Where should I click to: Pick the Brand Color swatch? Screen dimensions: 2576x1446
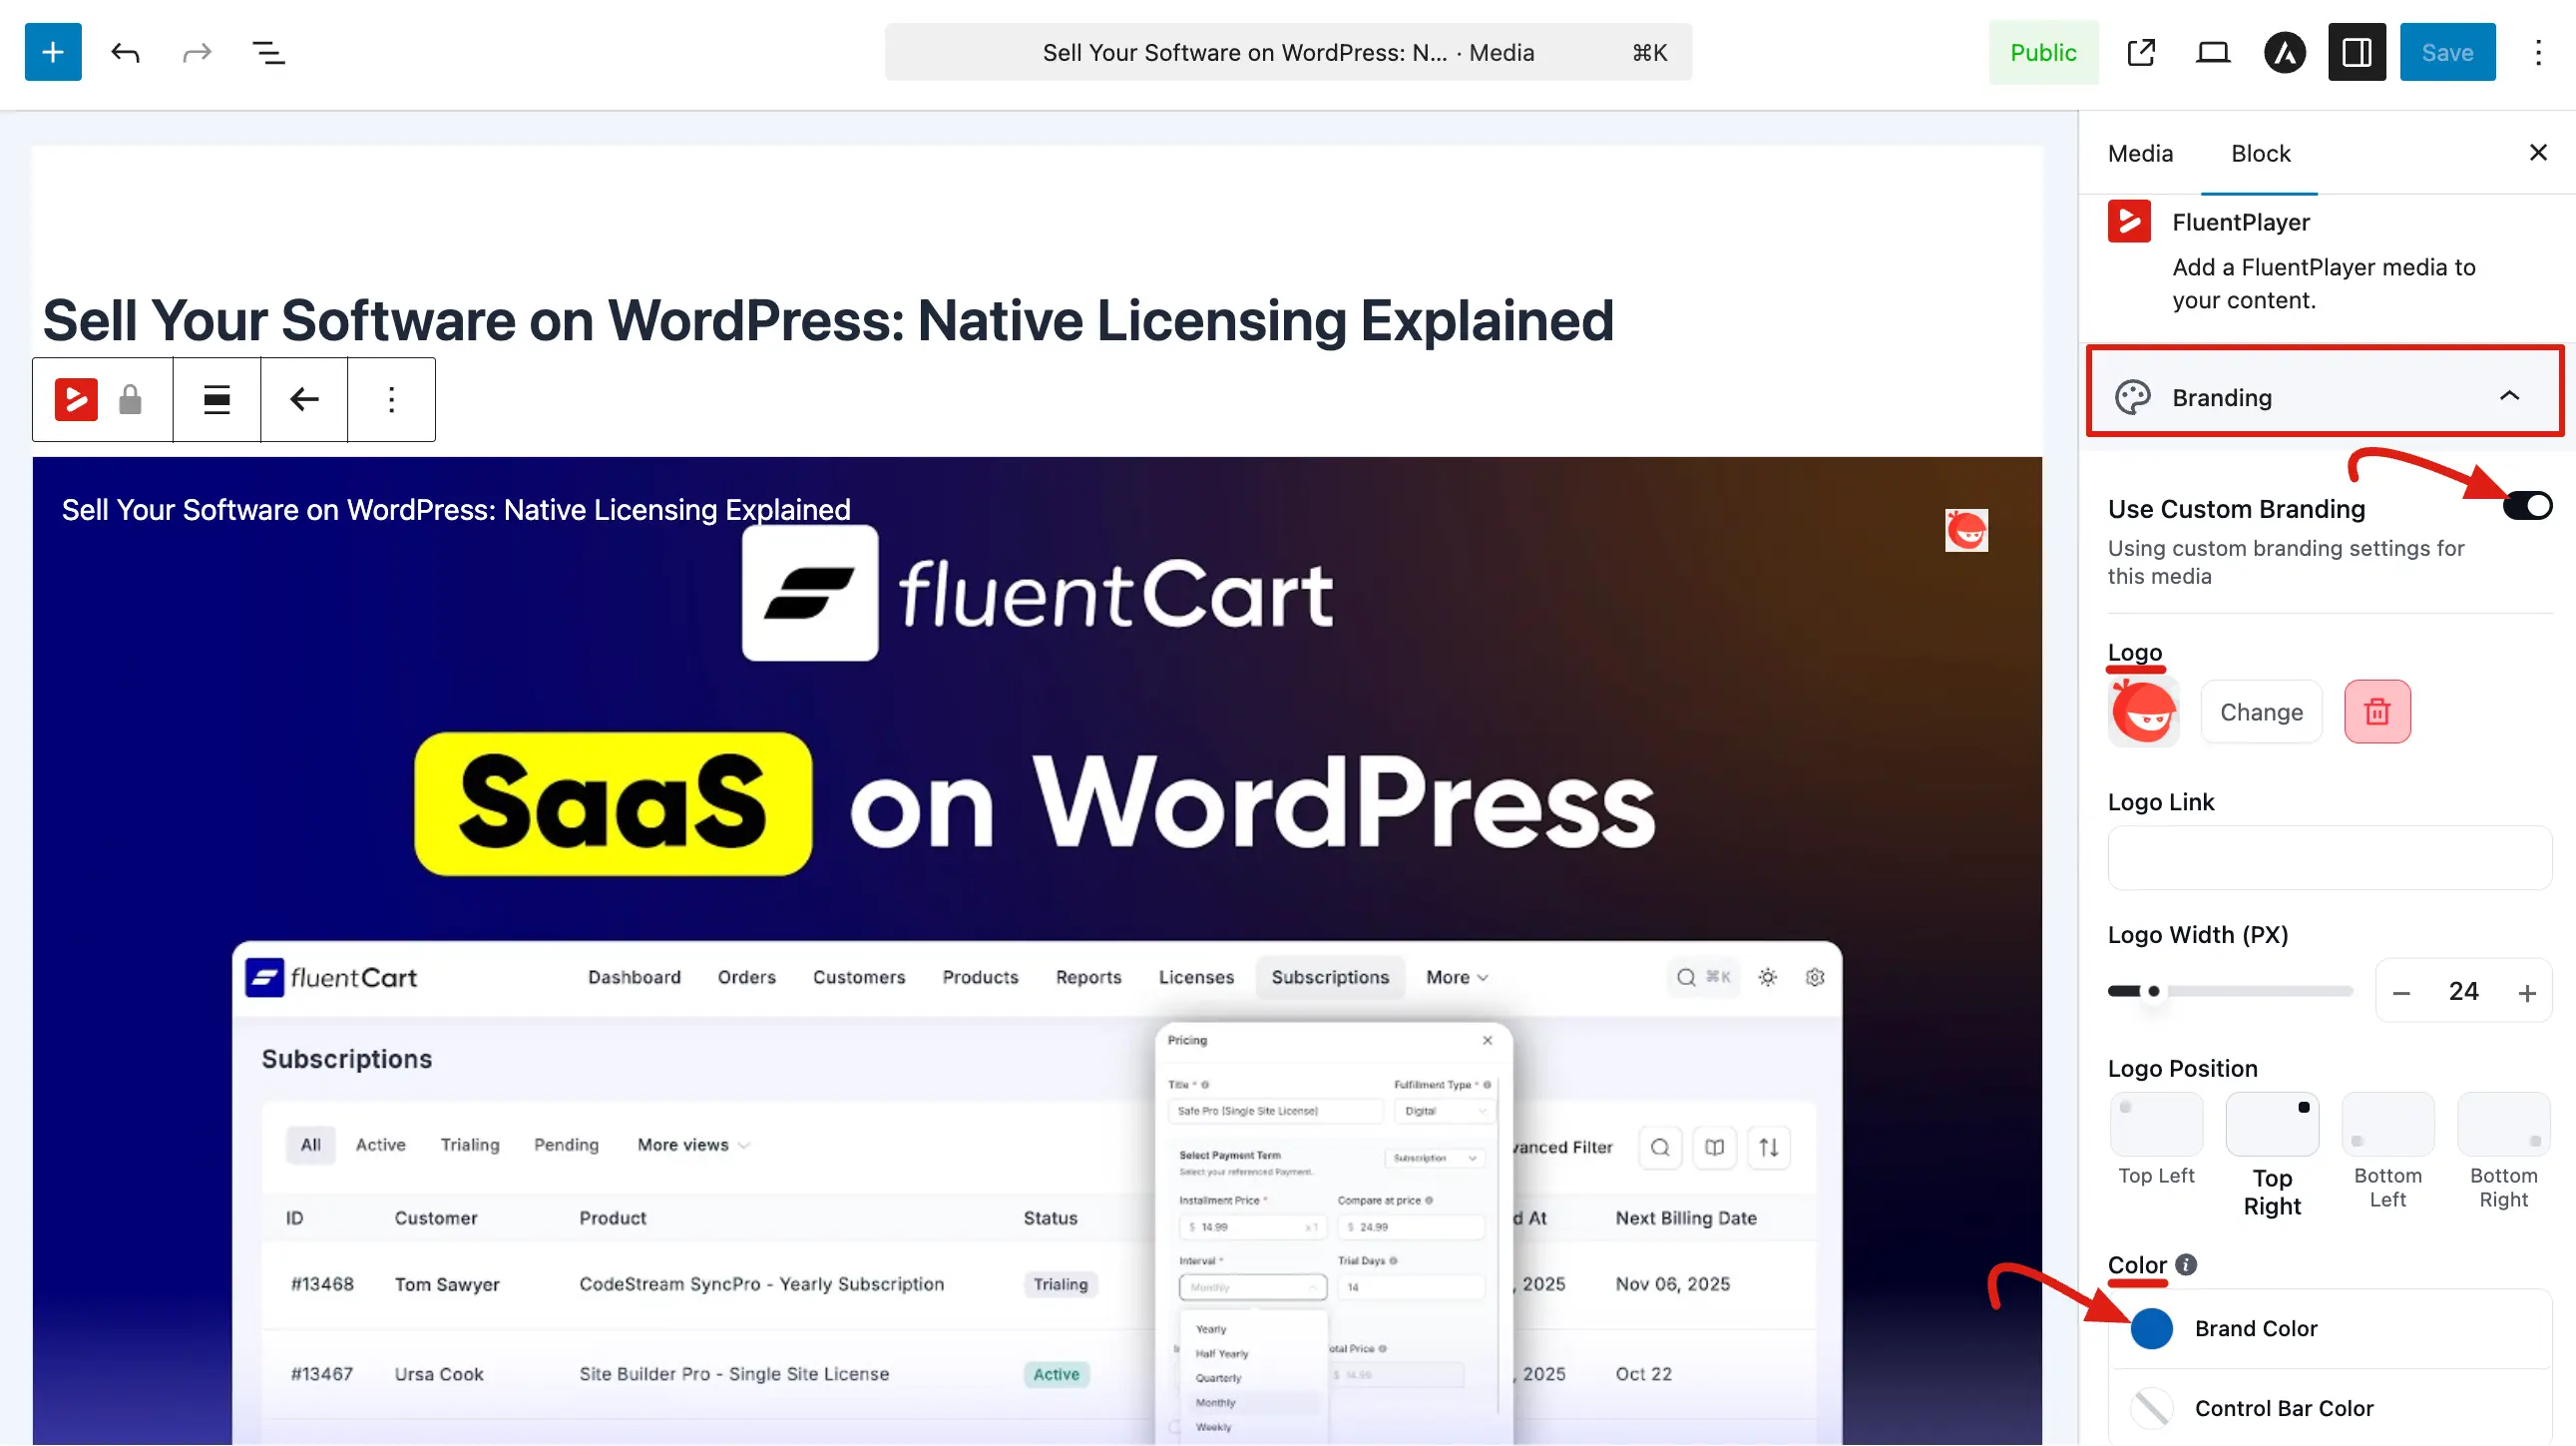(x=2151, y=1329)
